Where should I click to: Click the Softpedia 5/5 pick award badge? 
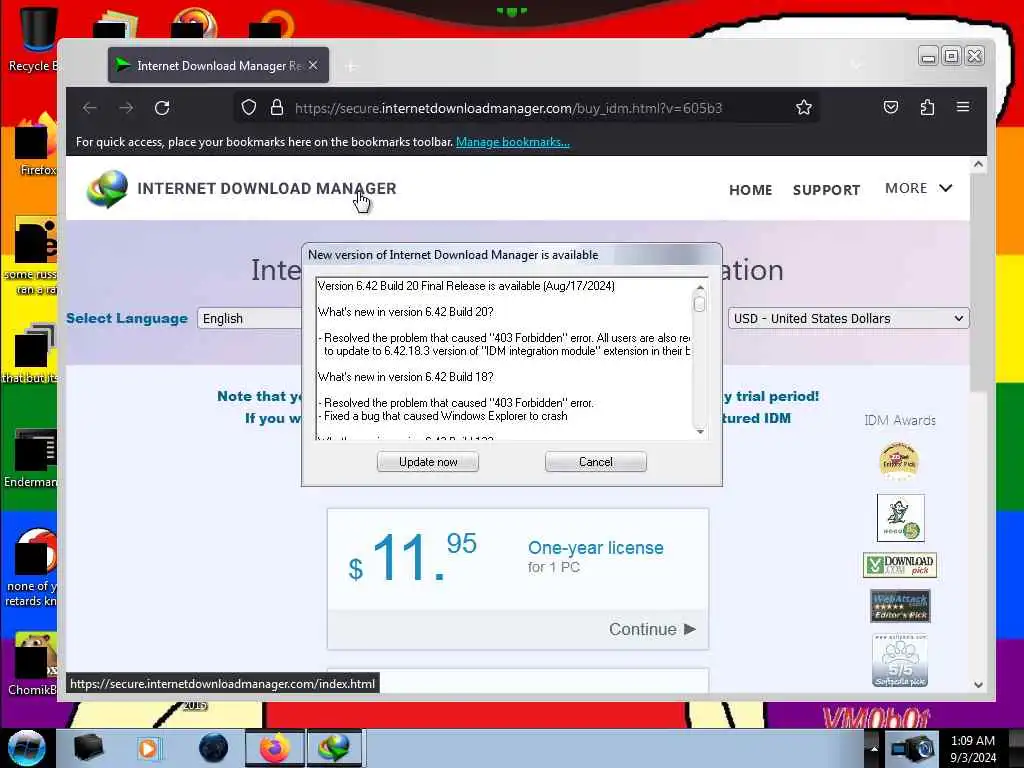coord(900,660)
